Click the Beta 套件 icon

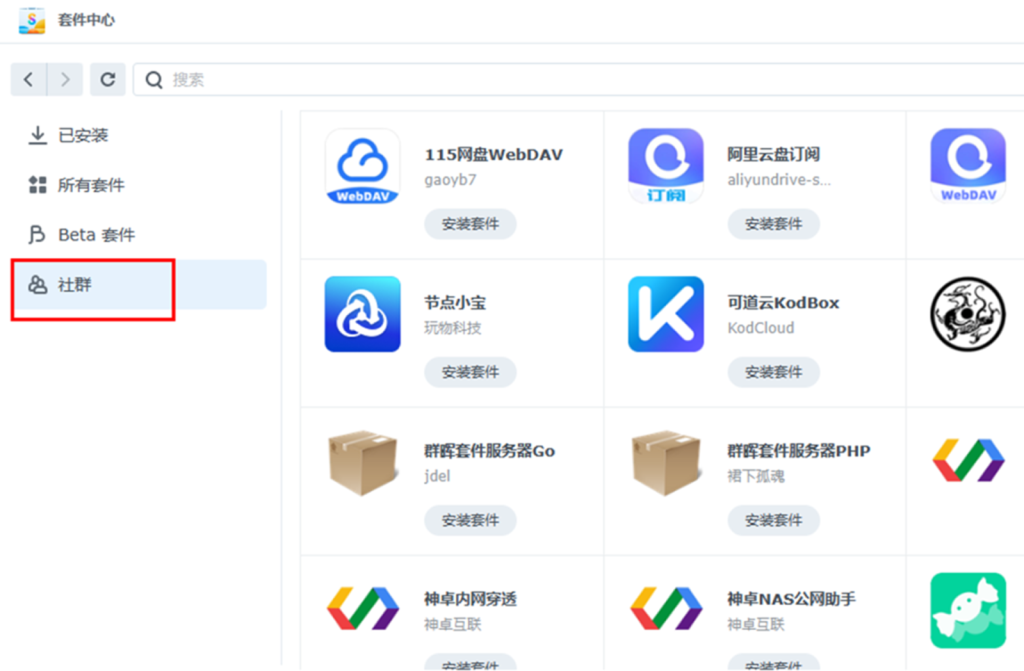tap(37, 235)
